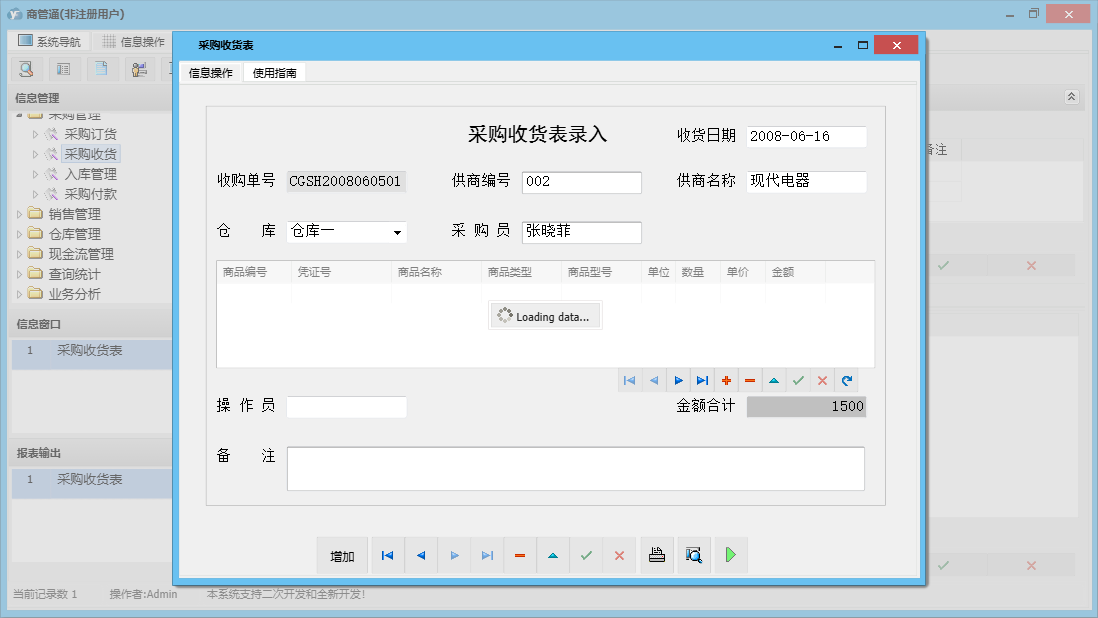1098x618 pixels.
Task: Confirm grid changes with the green check icon
Action: coord(797,380)
